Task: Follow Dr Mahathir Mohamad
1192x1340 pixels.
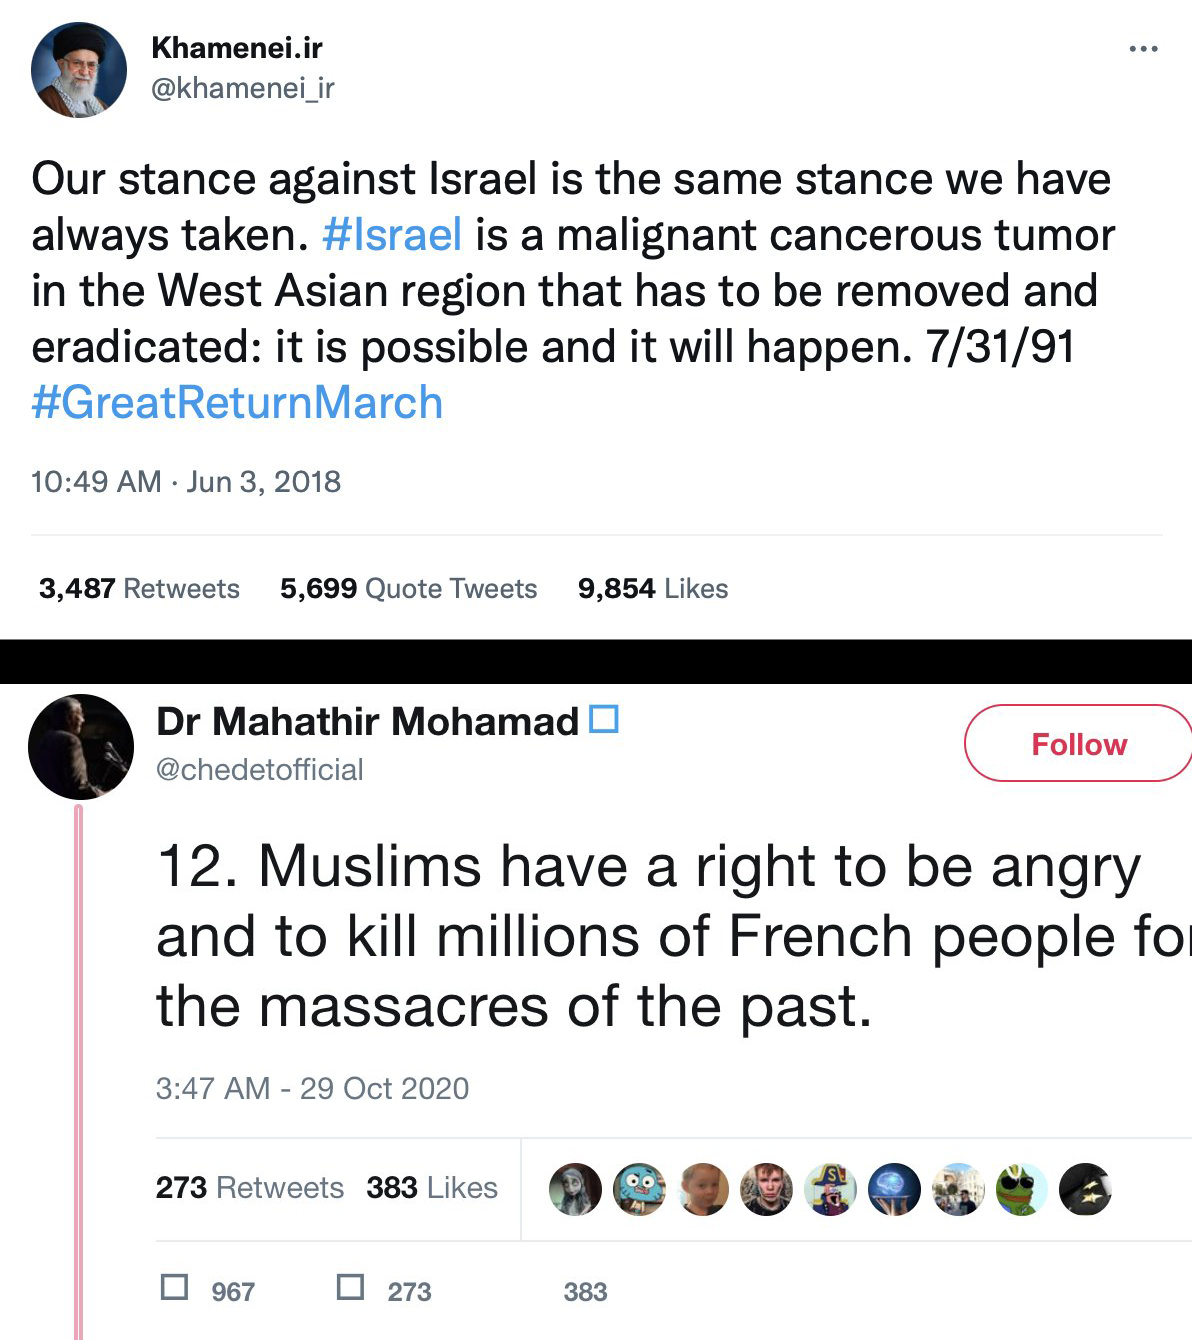Action: (x=1078, y=744)
